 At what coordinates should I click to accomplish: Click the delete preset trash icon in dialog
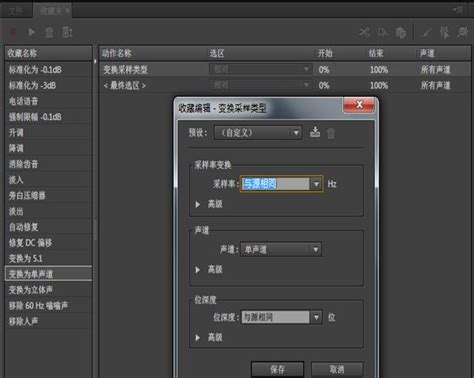tap(331, 133)
